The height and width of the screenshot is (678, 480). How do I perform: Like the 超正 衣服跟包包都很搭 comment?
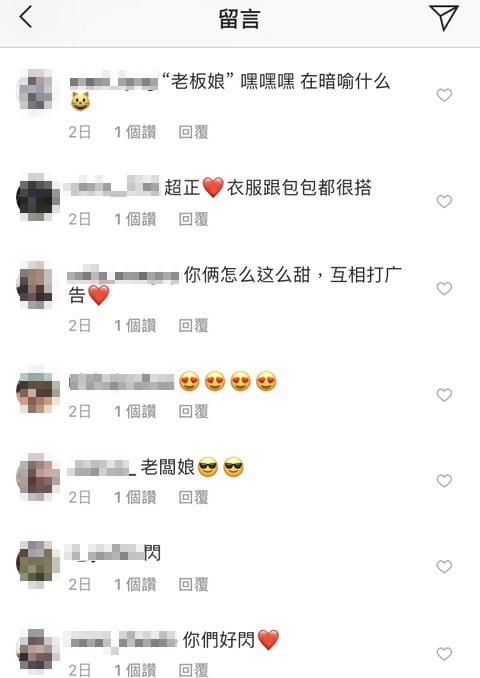click(x=444, y=201)
